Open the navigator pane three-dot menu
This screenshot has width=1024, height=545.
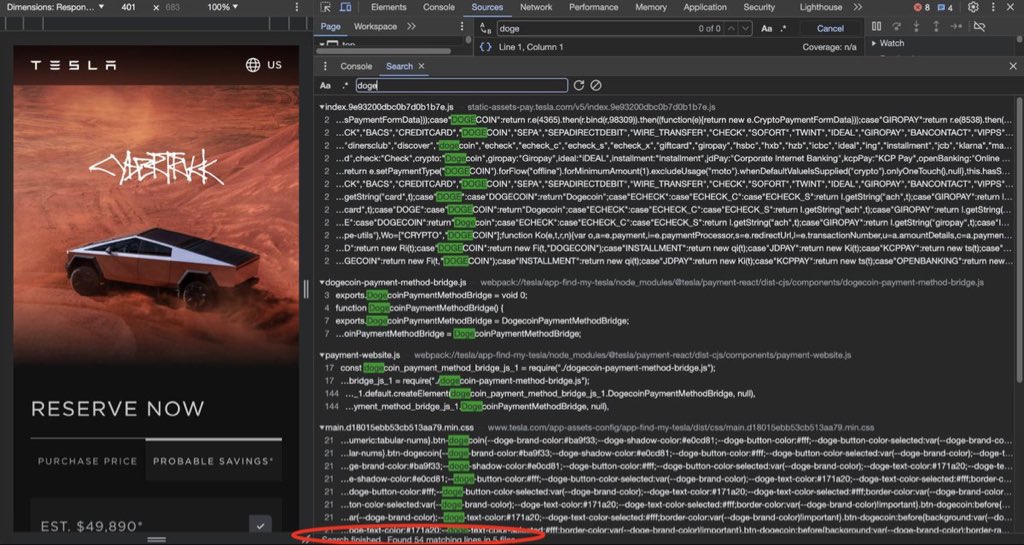[x=462, y=27]
